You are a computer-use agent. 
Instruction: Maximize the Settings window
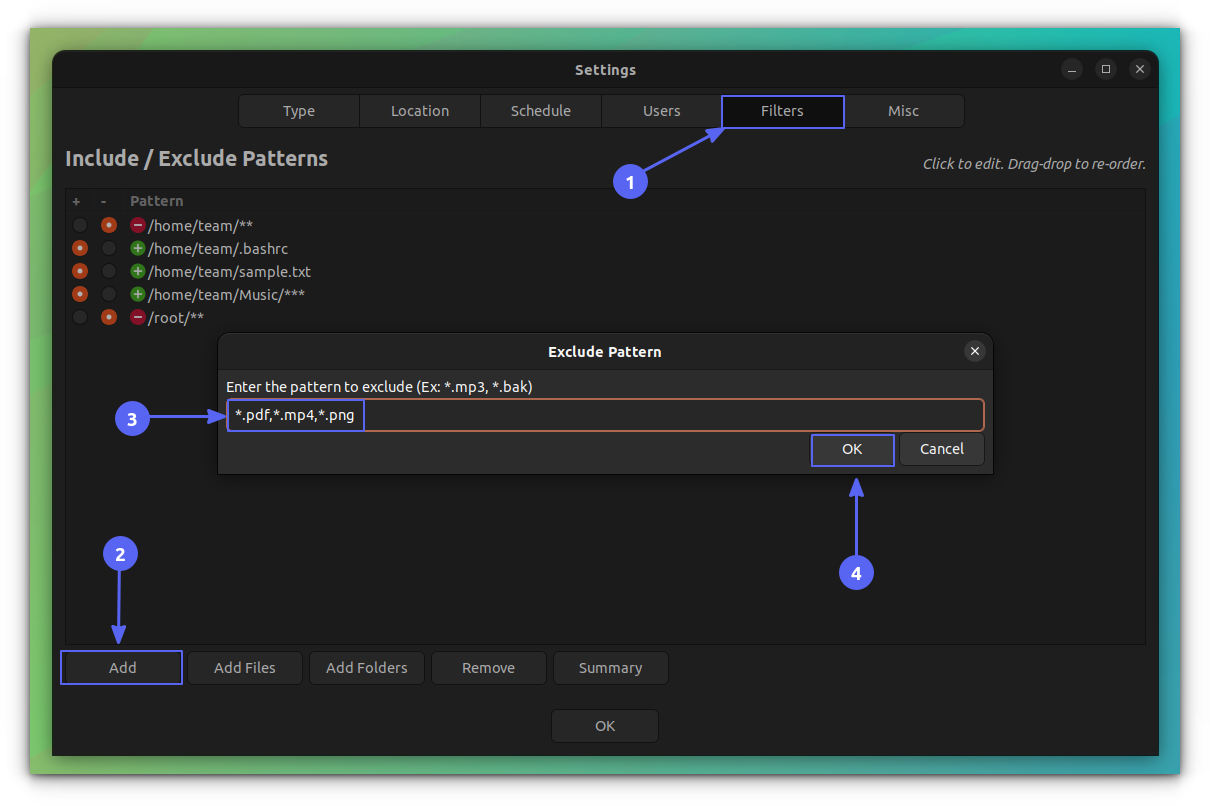coord(1106,69)
